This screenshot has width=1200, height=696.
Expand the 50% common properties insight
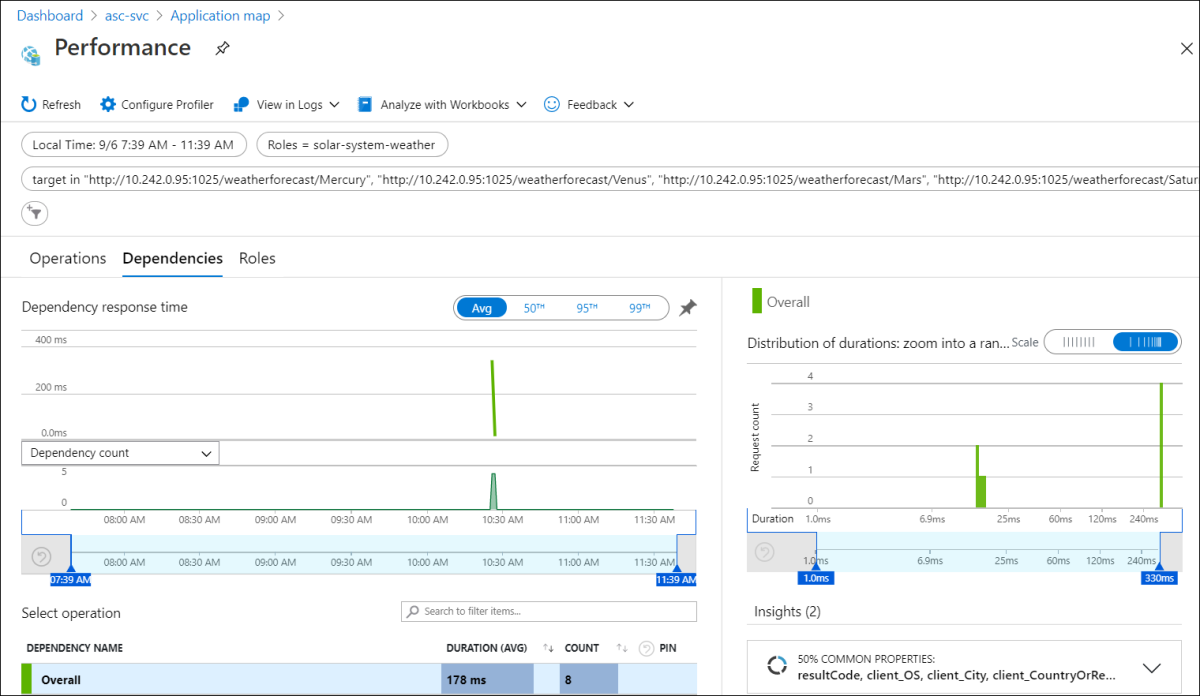pos(1151,668)
